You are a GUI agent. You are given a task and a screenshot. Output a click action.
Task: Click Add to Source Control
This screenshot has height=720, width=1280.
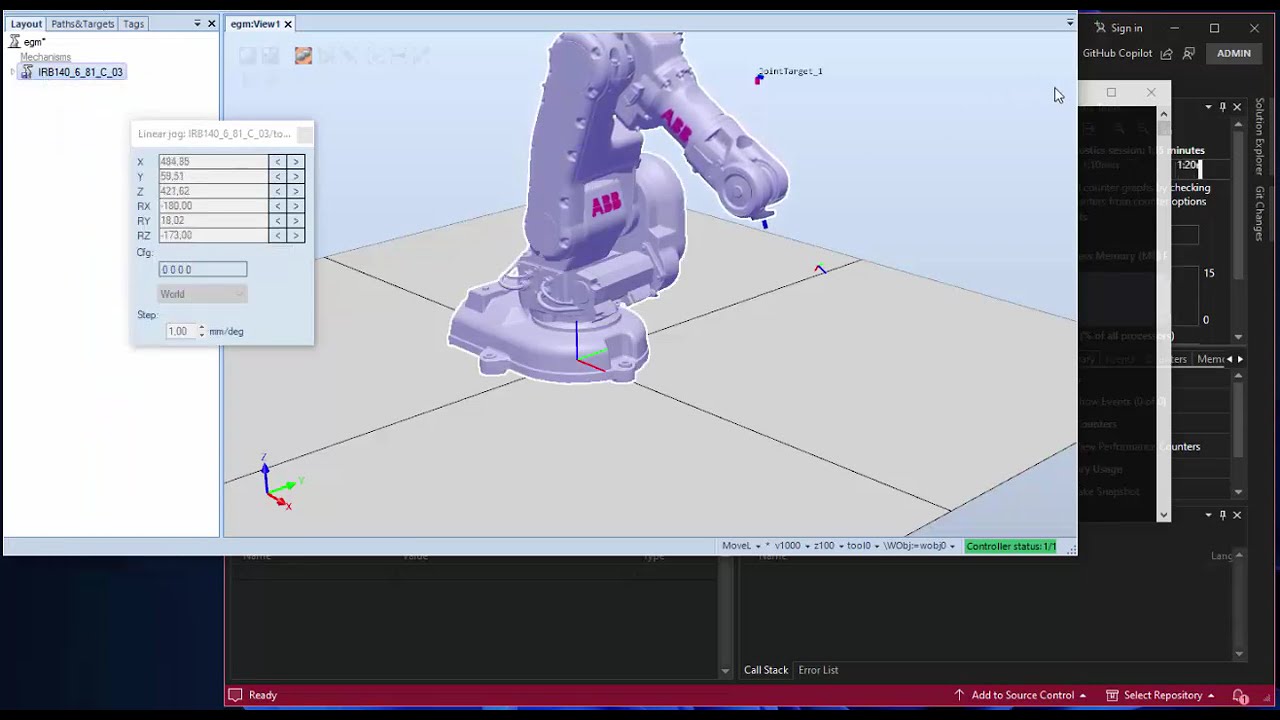pos(1020,695)
